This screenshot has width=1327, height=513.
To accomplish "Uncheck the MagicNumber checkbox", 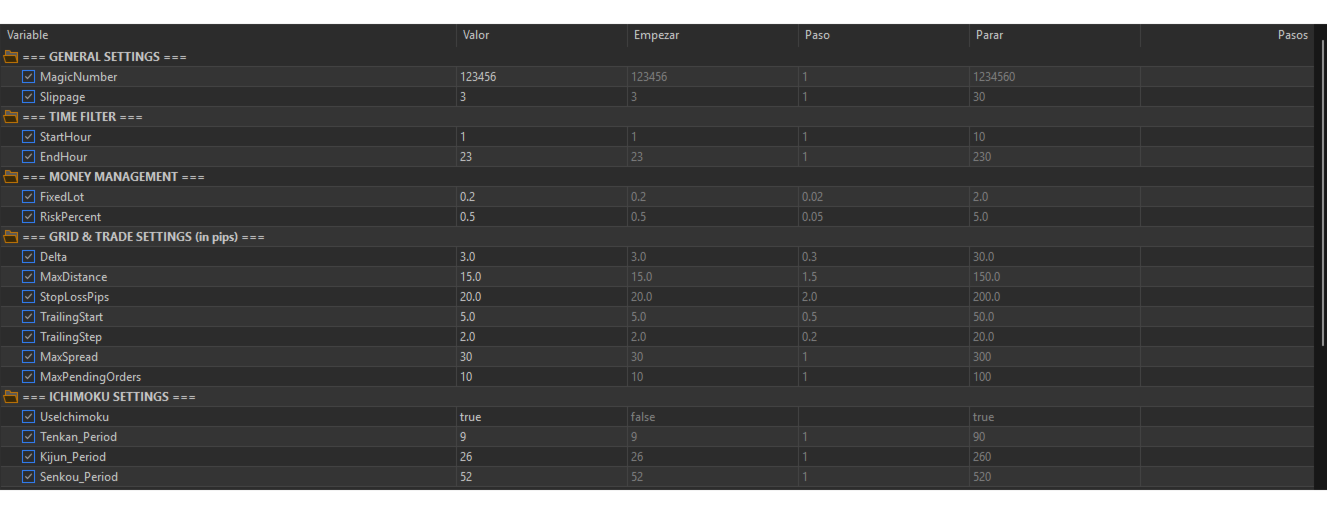I will click(x=28, y=77).
